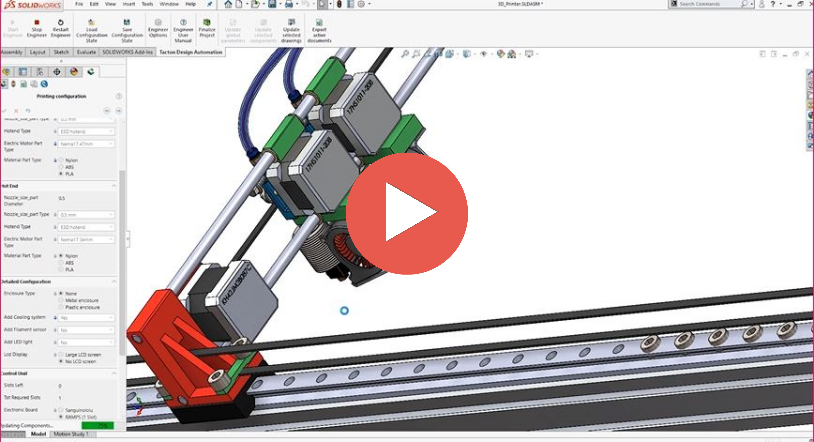Click the Stop Engineer icon

37,22
